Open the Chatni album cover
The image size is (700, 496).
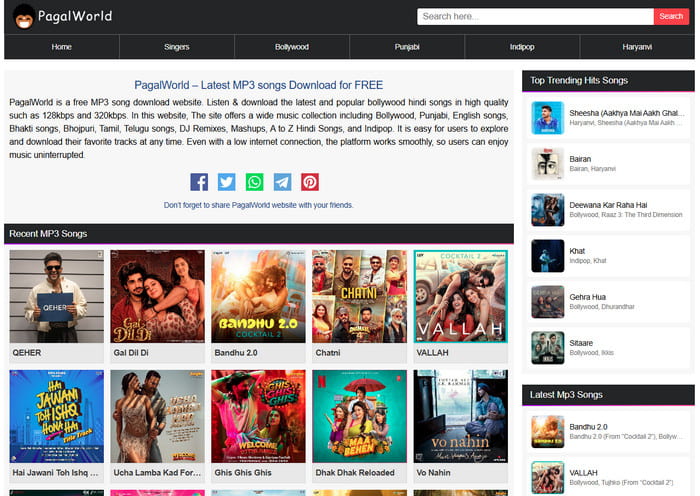tap(359, 296)
